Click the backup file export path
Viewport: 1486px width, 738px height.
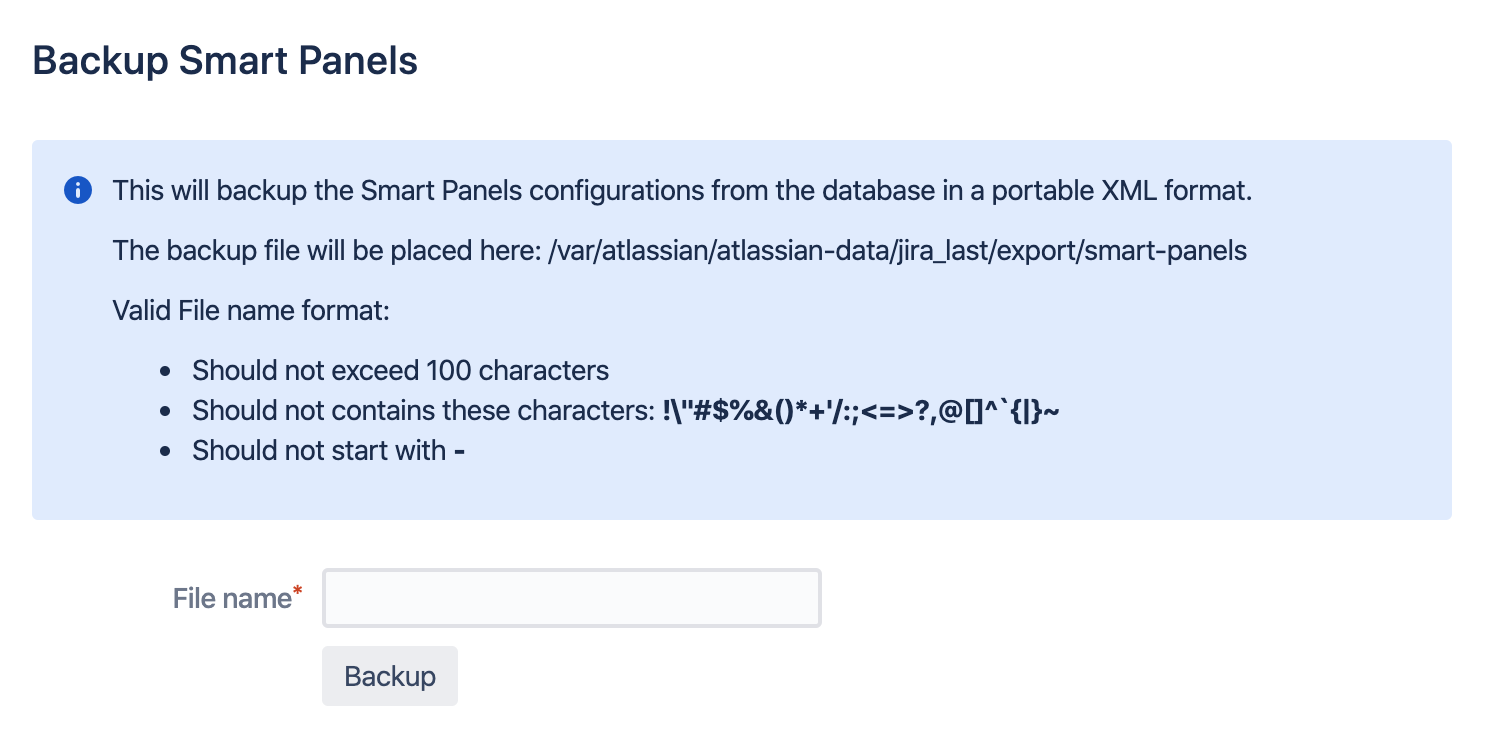click(898, 250)
